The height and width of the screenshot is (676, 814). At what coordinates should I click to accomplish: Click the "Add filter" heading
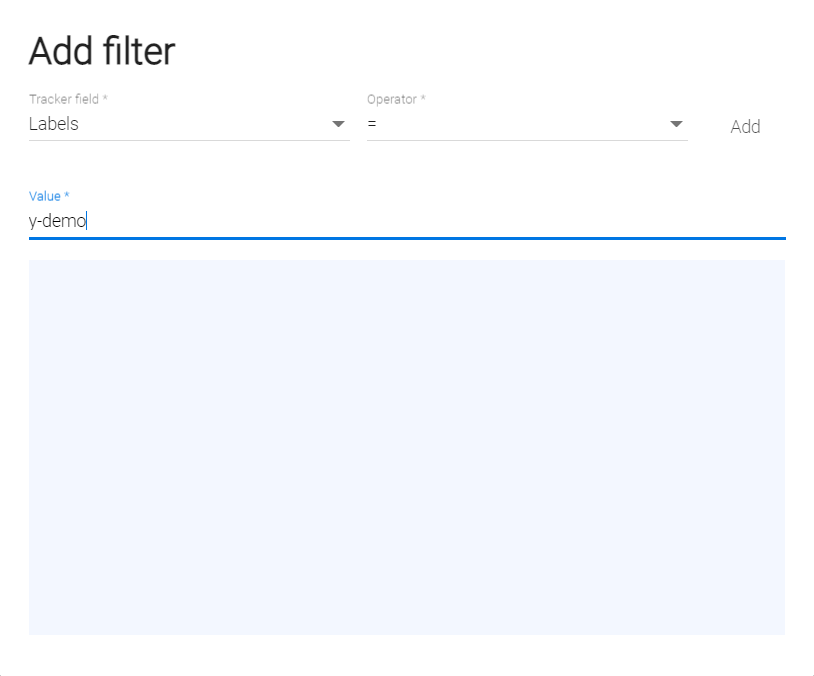click(x=102, y=51)
